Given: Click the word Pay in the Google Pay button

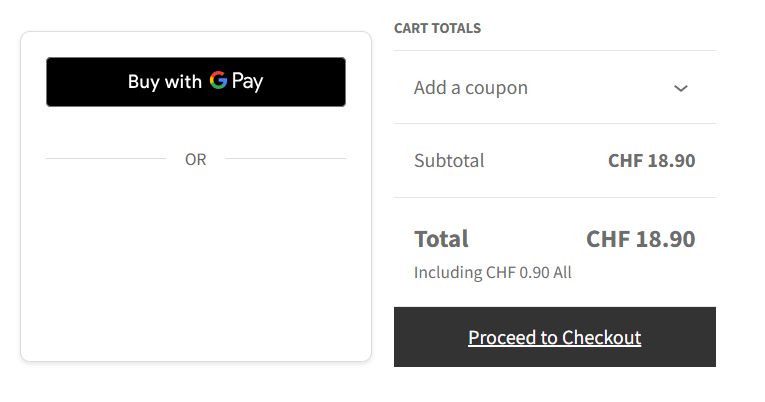Looking at the screenshot, I should 247,82.
